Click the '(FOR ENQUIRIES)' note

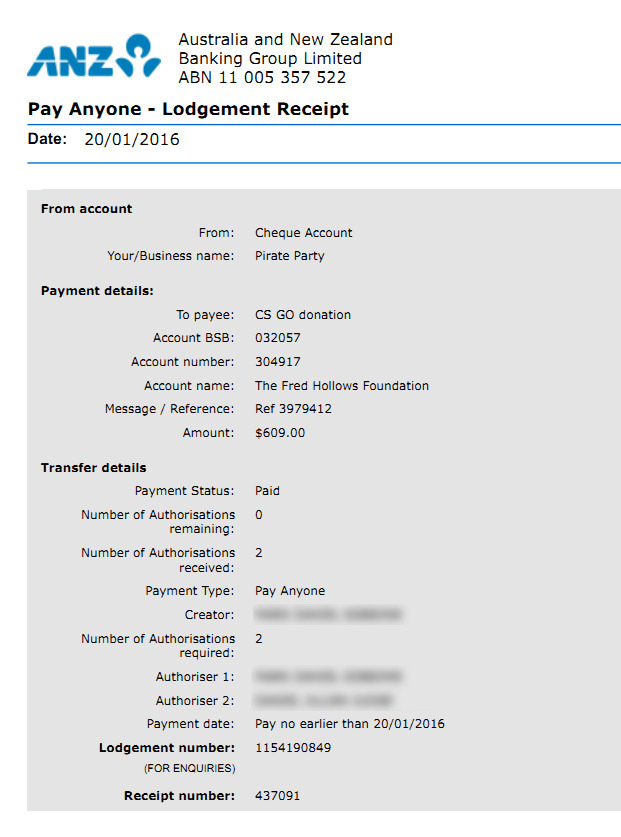pos(190,768)
